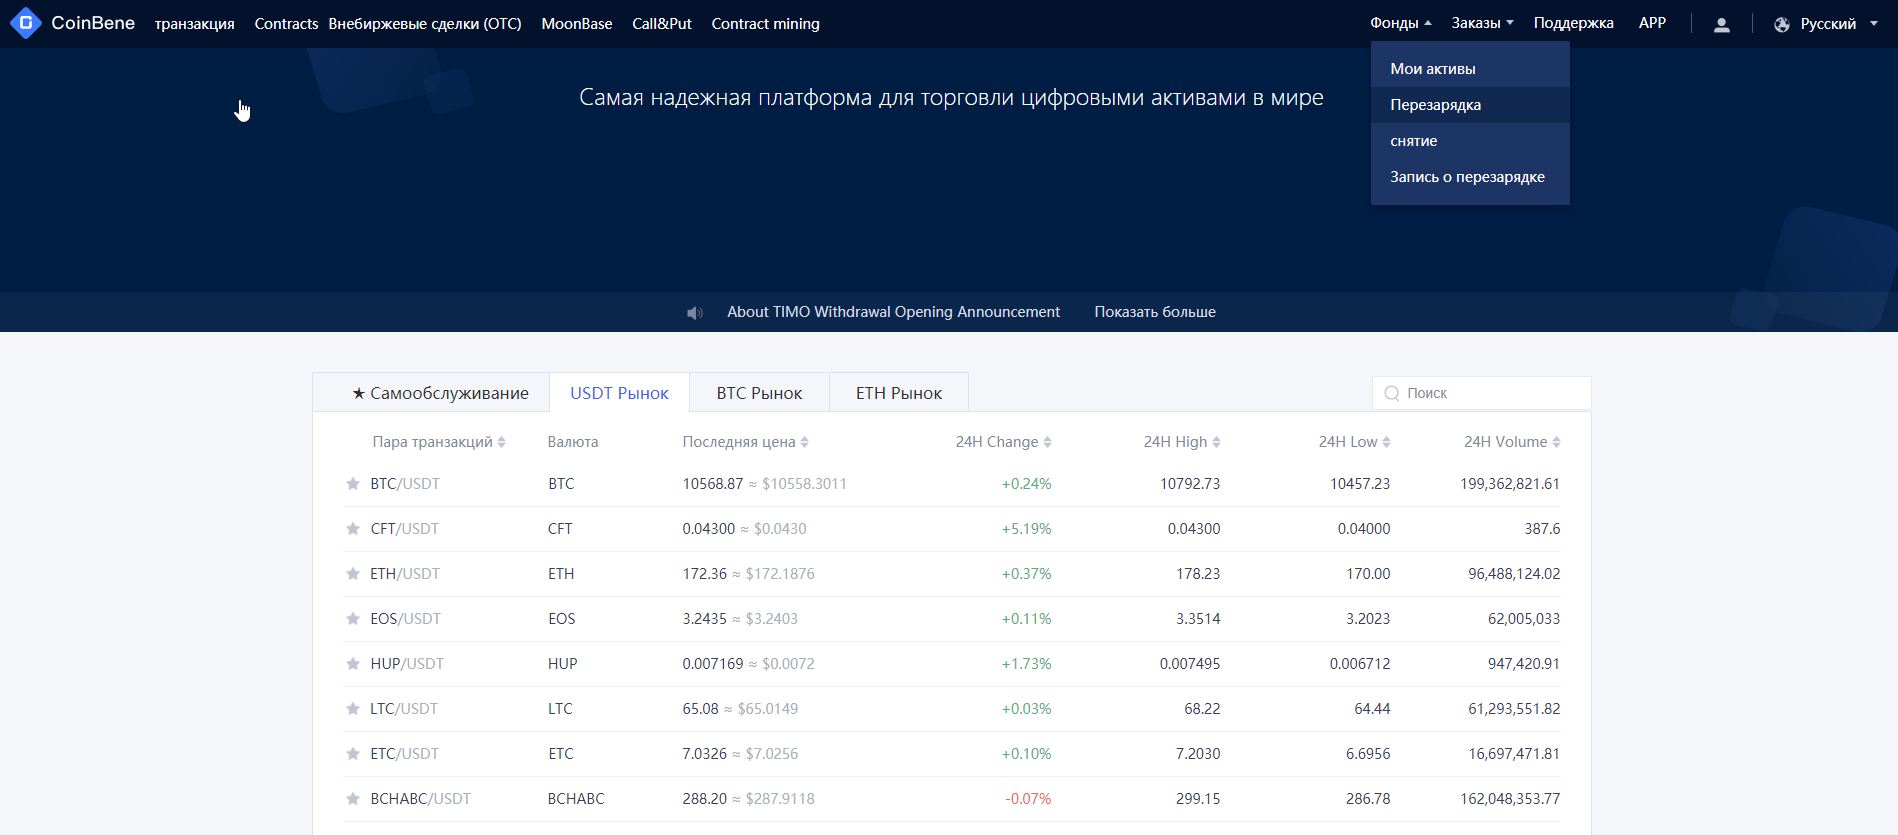
Task: Click the ETC/USDT pair name
Action: click(x=404, y=754)
